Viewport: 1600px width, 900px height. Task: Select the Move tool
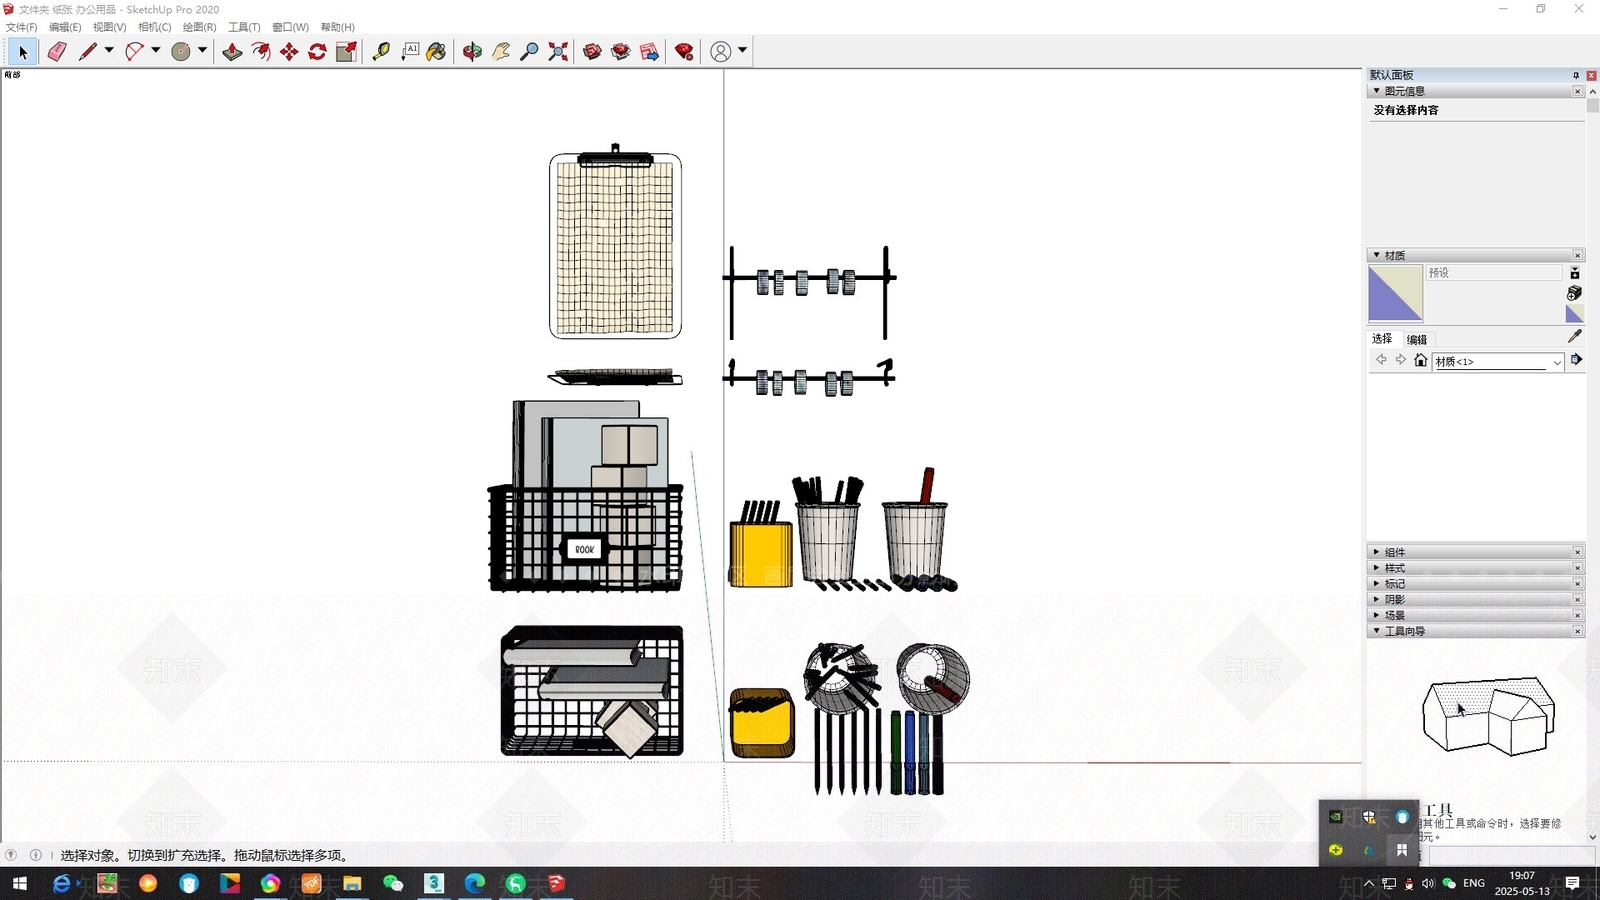tap(289, 51)
